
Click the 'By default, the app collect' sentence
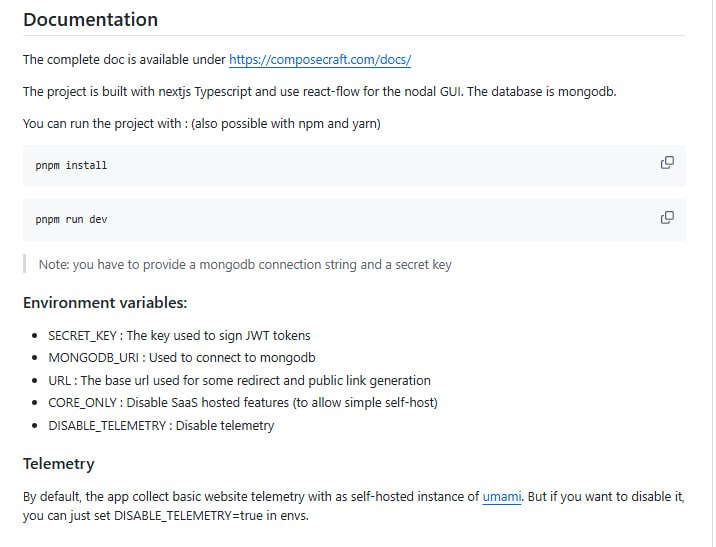250,496
